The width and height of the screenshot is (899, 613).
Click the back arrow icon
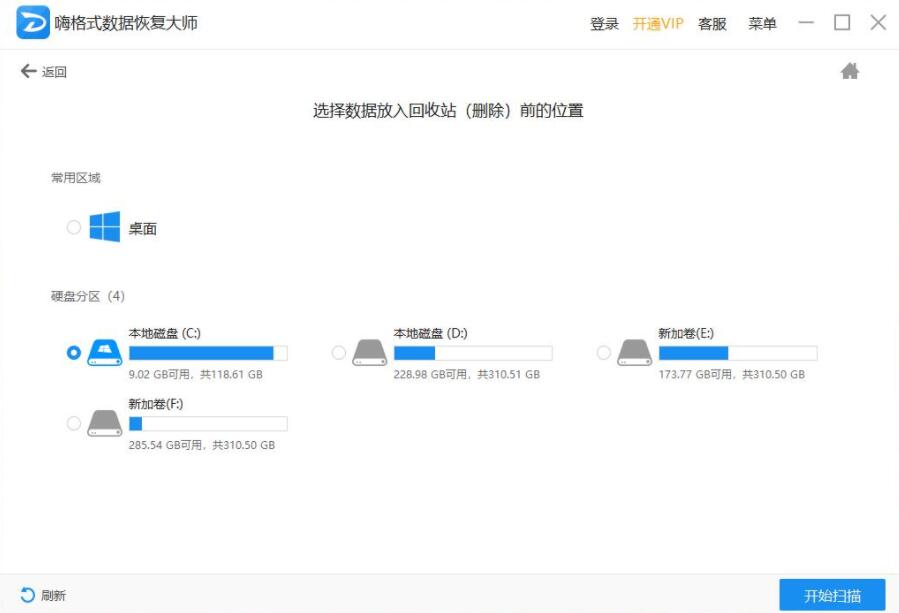29,71
